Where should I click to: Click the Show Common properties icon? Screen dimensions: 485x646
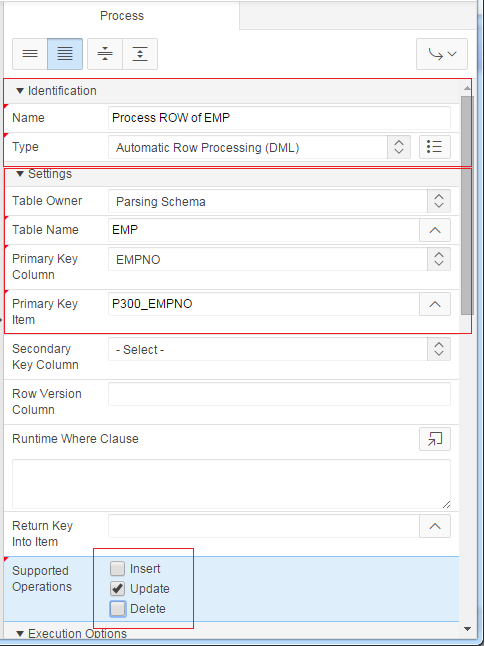click(30, 54)
